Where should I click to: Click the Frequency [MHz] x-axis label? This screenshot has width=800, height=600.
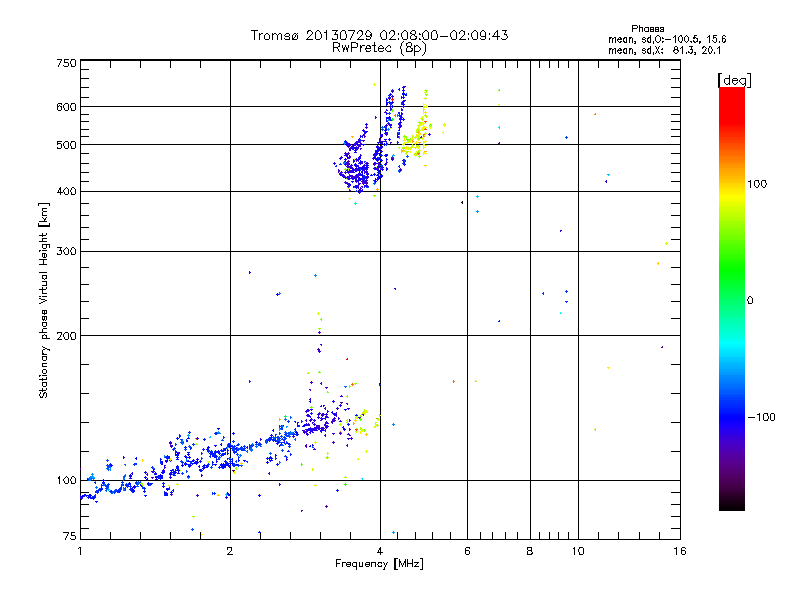point(379,565)
